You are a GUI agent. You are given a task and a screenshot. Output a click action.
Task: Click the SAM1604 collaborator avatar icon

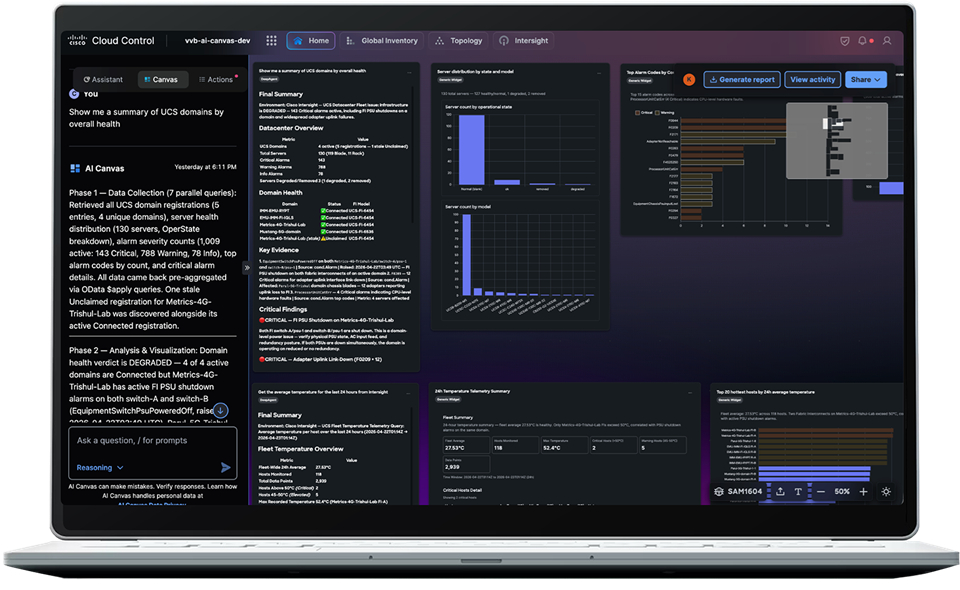[719, 491]
